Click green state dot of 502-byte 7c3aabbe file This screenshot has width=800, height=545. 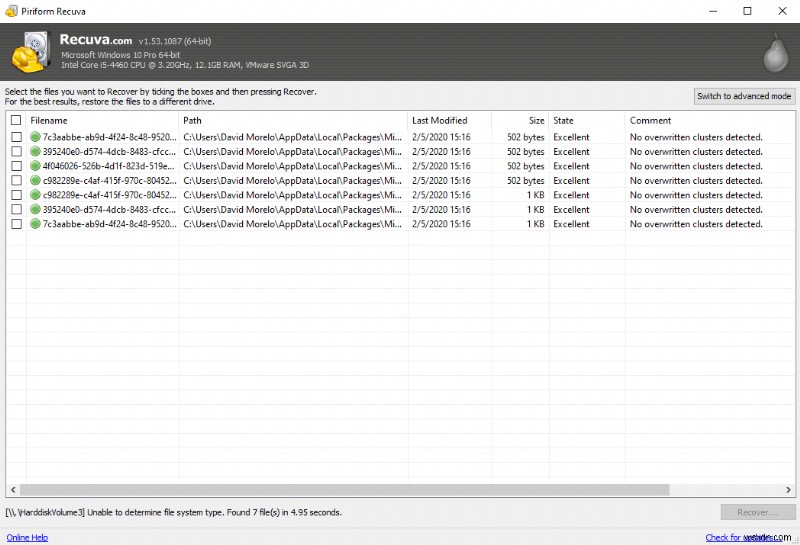pyautogui.click(x=35, y=137)
